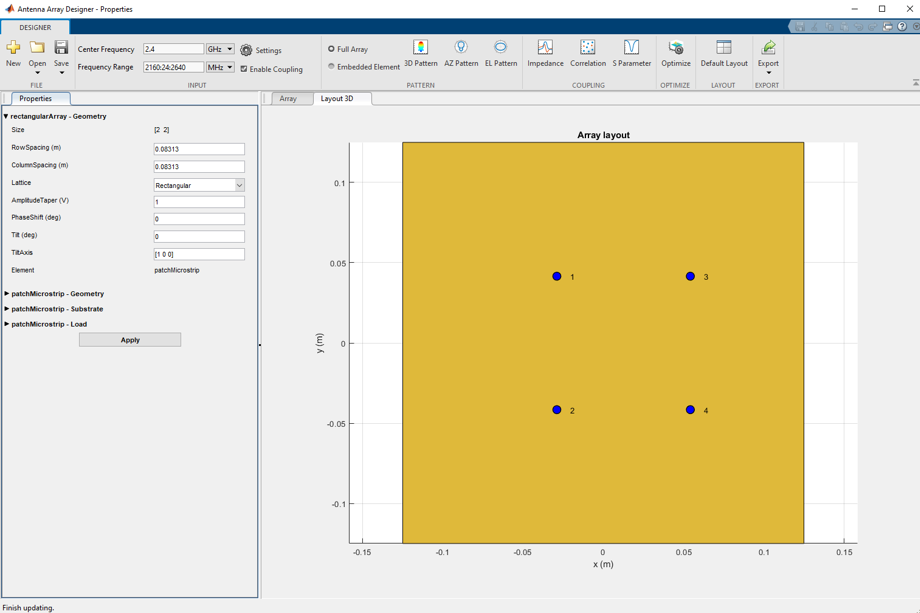Viewport: 920px width, 613px height.
Task: Open the Lattice dropdown
Action: tap(199, 185)
